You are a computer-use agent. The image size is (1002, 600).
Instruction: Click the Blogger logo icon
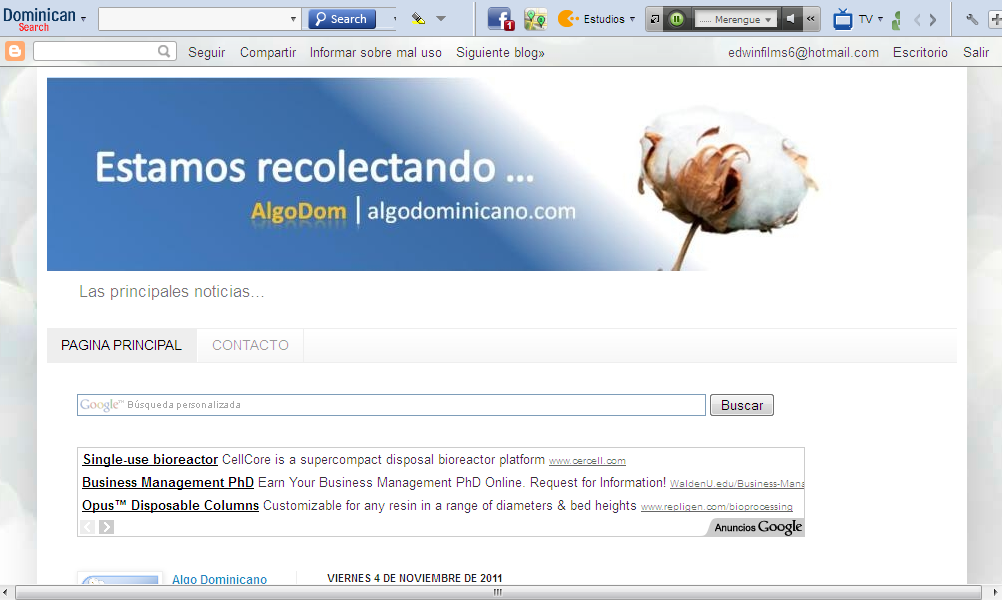[15, 51]
